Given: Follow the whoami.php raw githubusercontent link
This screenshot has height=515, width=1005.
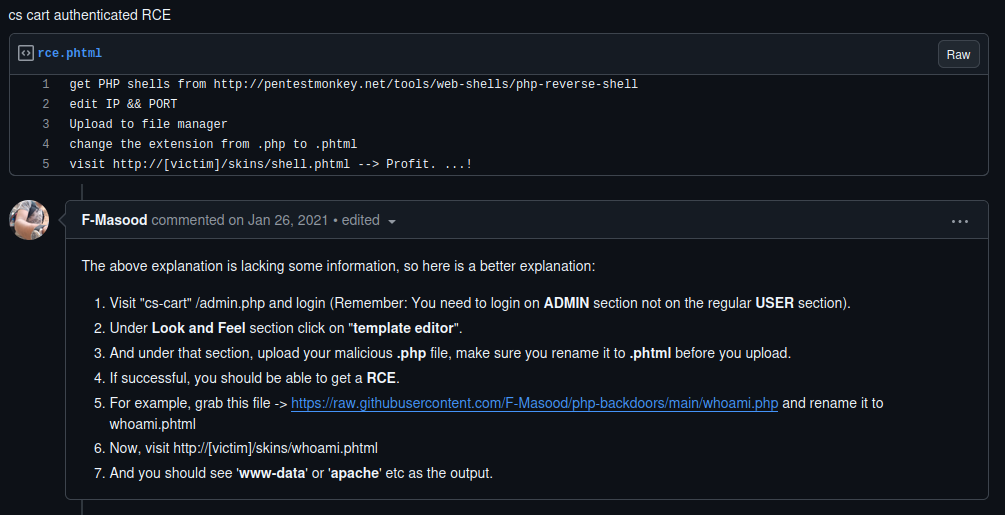Looking at the screenshot, I should pos(535,403).
